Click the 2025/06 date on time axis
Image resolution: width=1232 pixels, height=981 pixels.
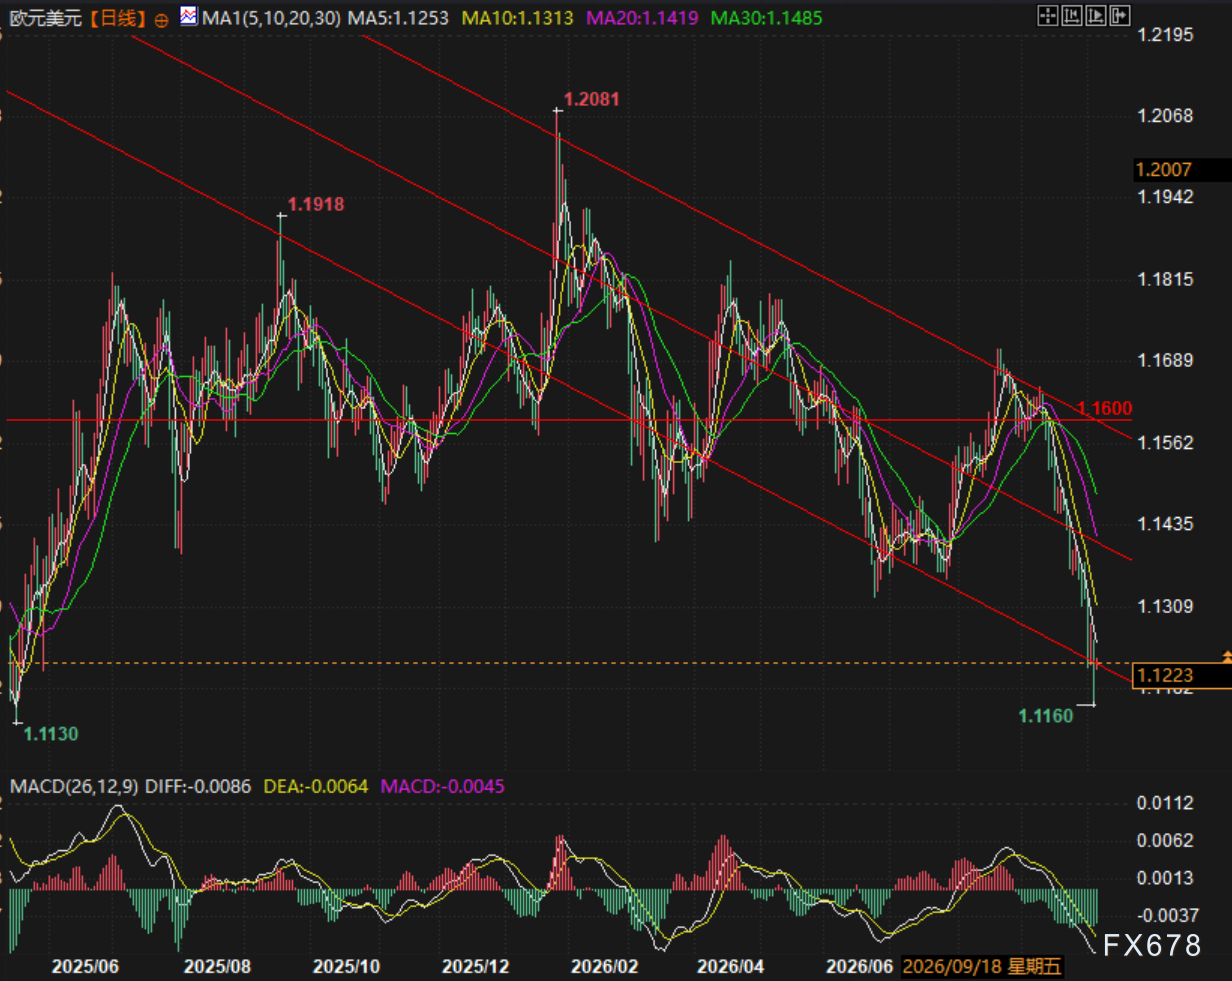click(x=85, y=967)
